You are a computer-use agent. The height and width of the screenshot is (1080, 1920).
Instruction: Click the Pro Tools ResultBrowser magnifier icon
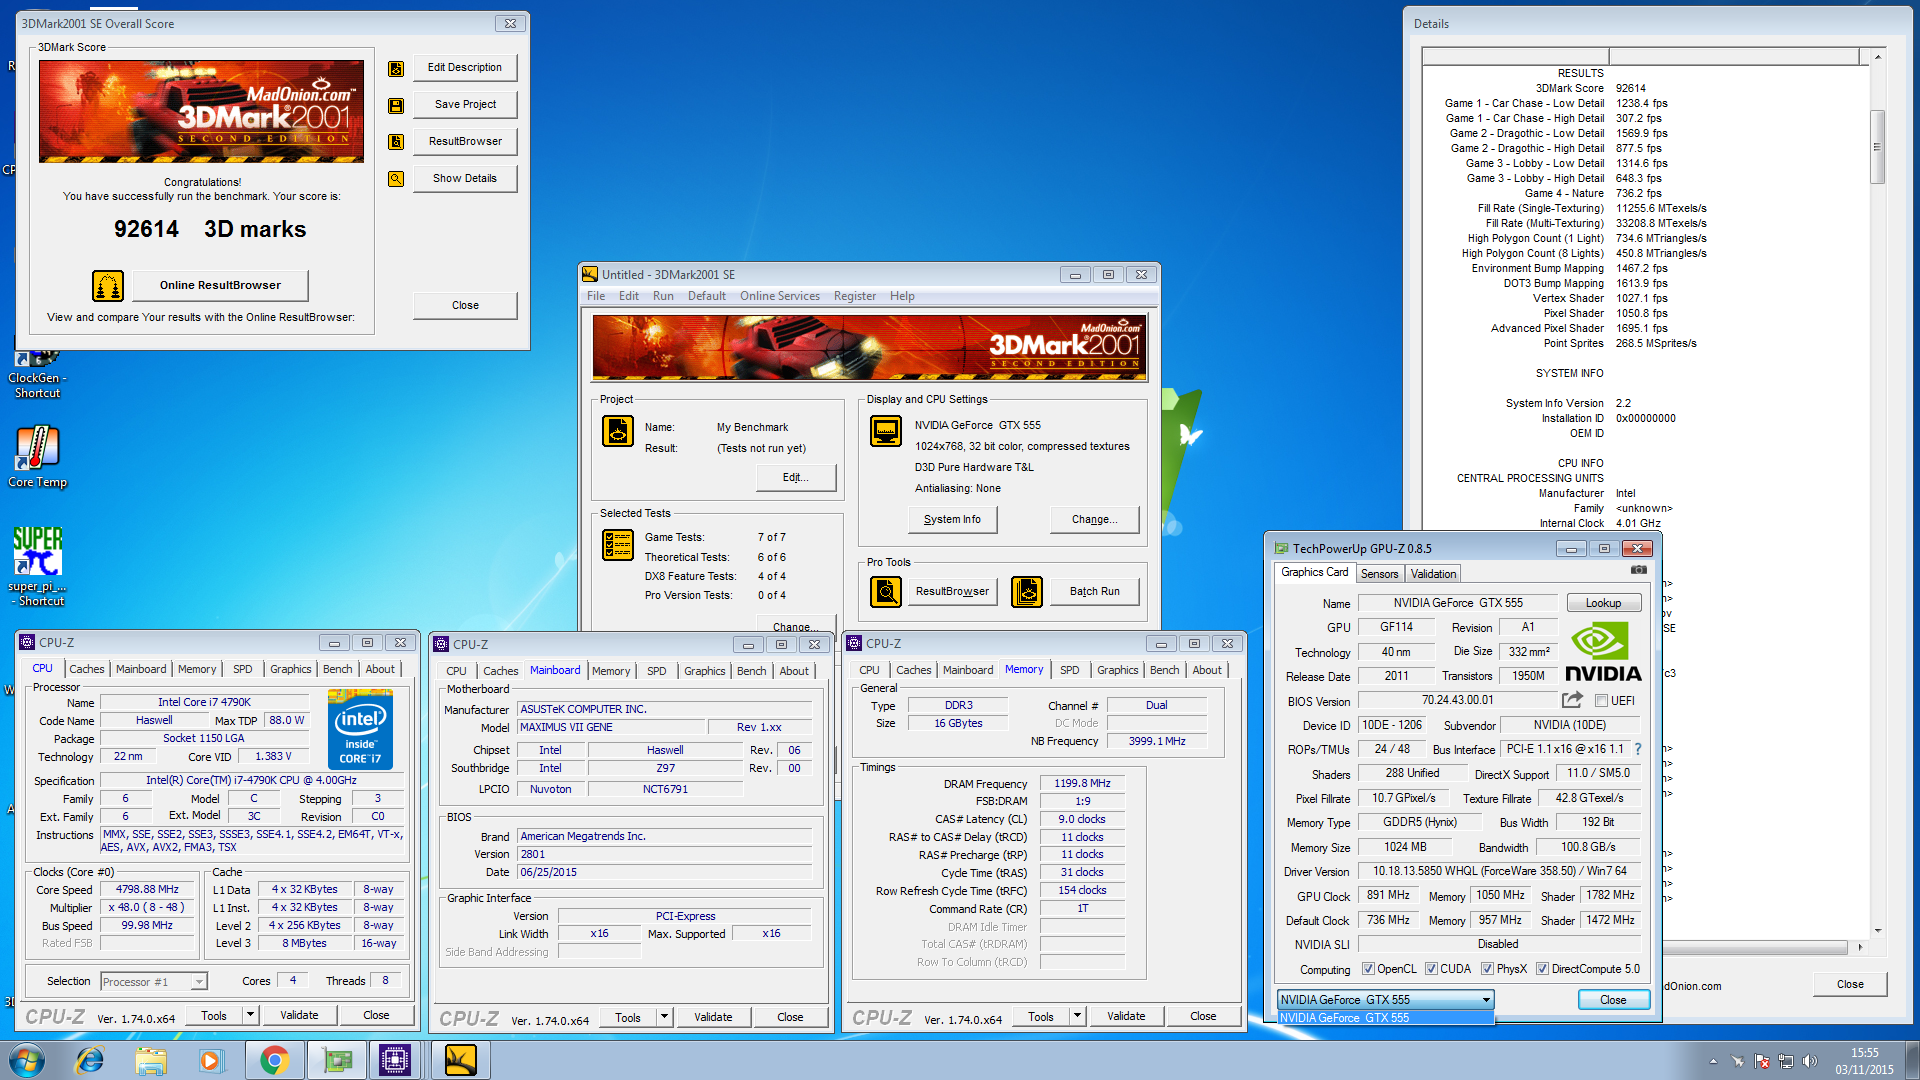pos(886,592)
